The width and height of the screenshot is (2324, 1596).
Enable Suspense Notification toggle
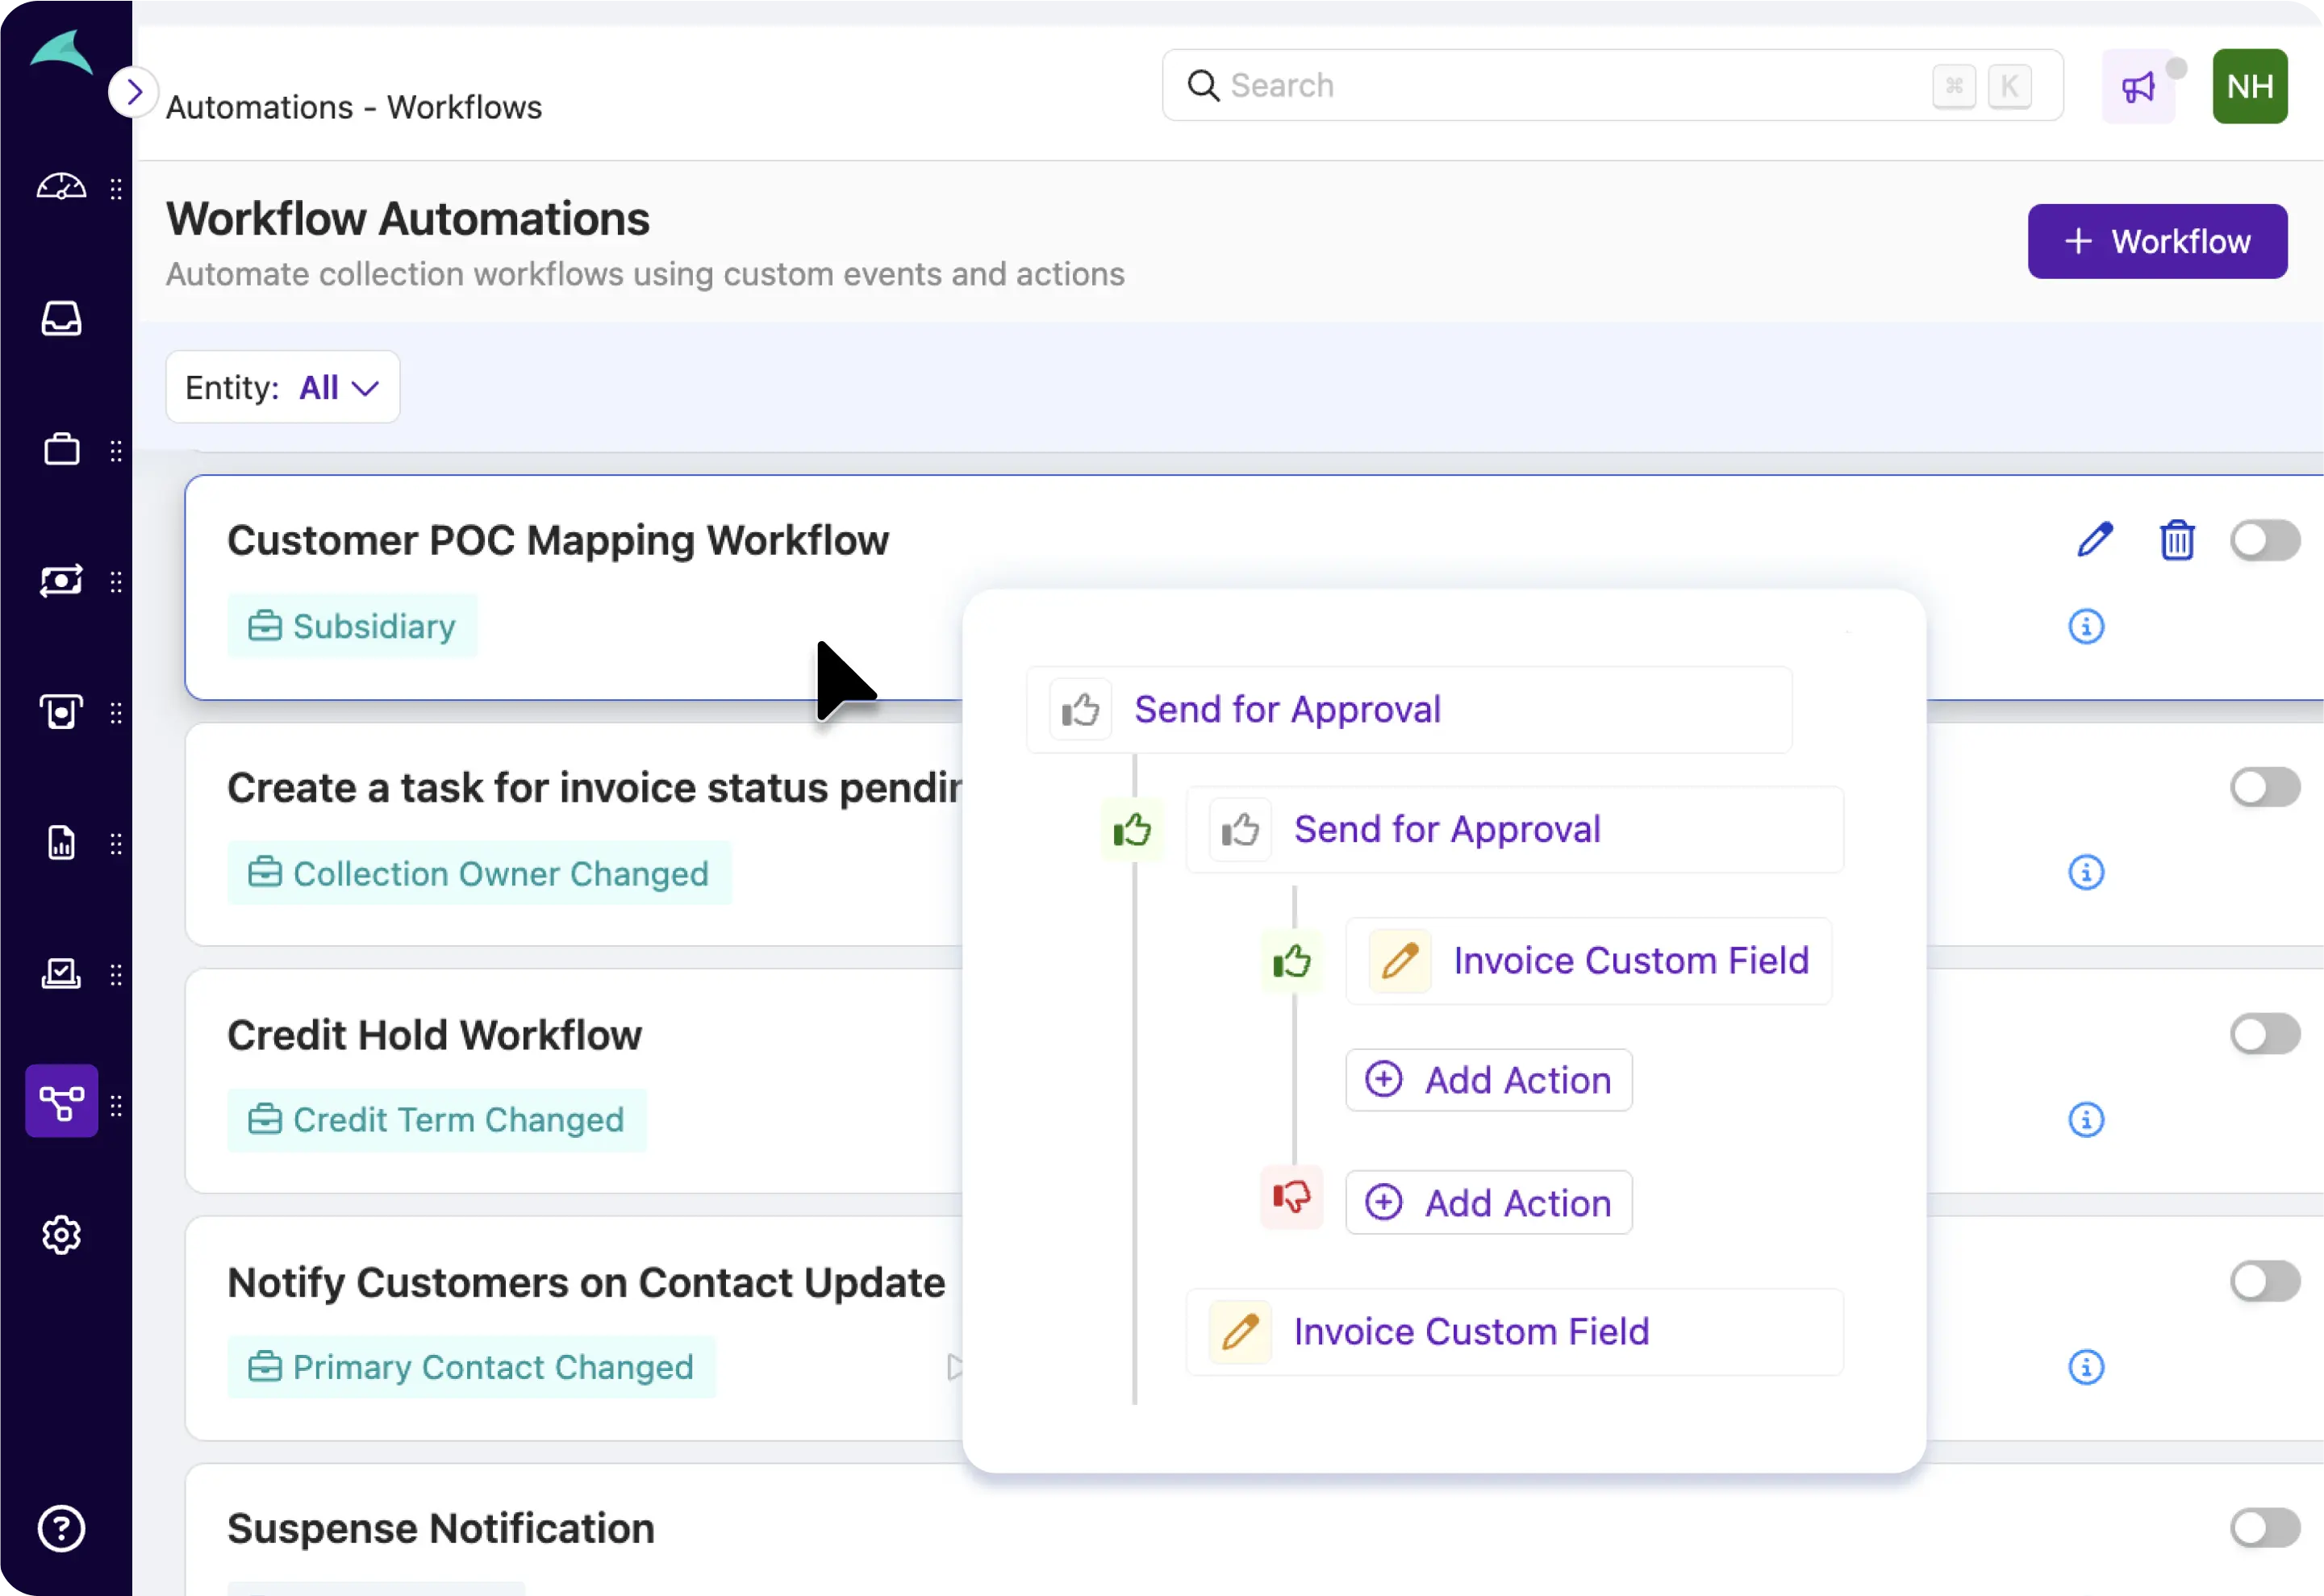click(x=2265, y=1528)
